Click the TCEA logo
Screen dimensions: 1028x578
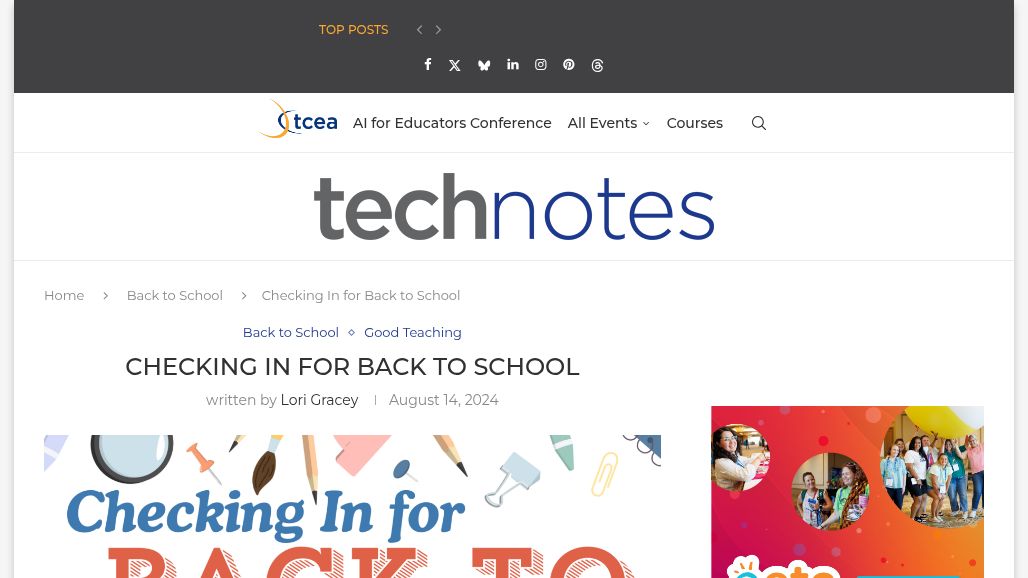coord(297,120)
